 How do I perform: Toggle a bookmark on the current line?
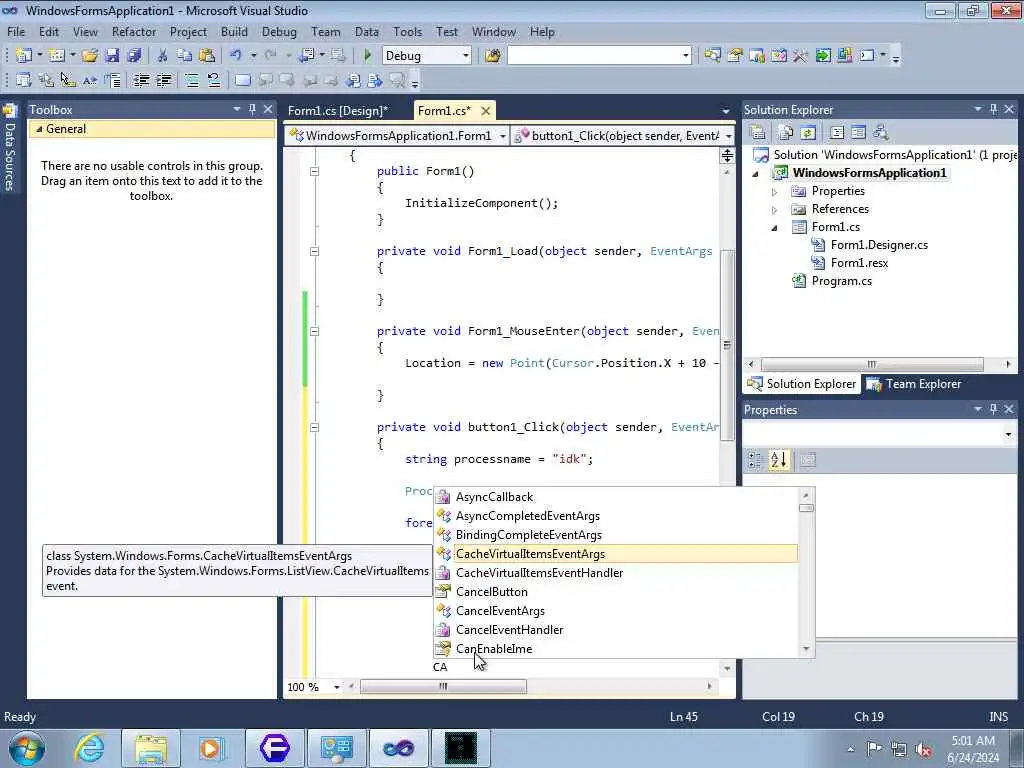click(242, 80)
